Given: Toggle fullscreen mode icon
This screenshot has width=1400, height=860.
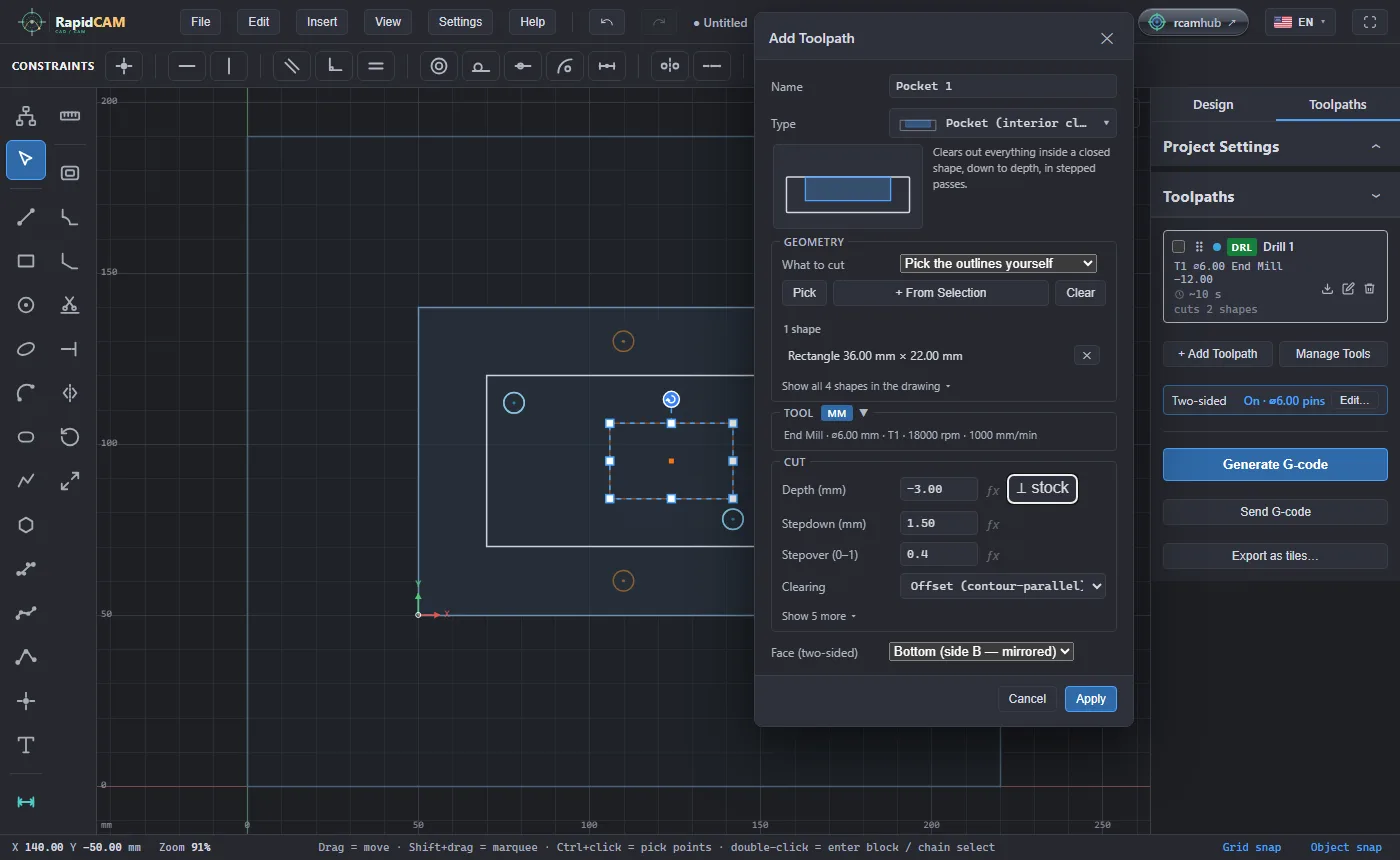Looking at the screenshot, I should point(1370,22).
